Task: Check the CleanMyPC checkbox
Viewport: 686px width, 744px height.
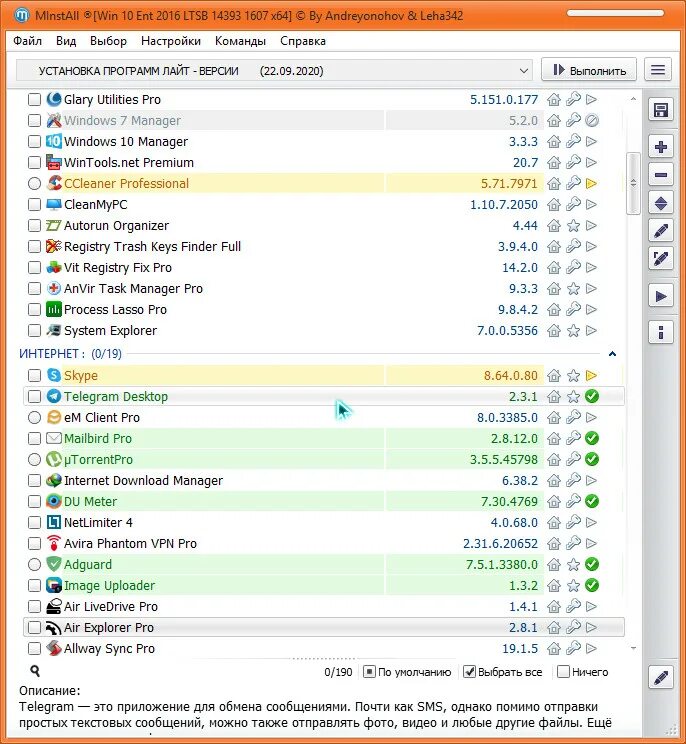Action: tap(34, 205)
